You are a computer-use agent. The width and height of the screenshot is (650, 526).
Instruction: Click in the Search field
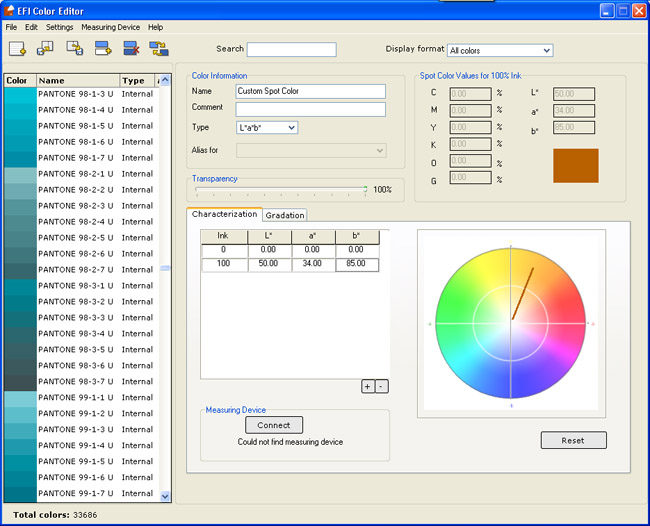pos(291,49)
